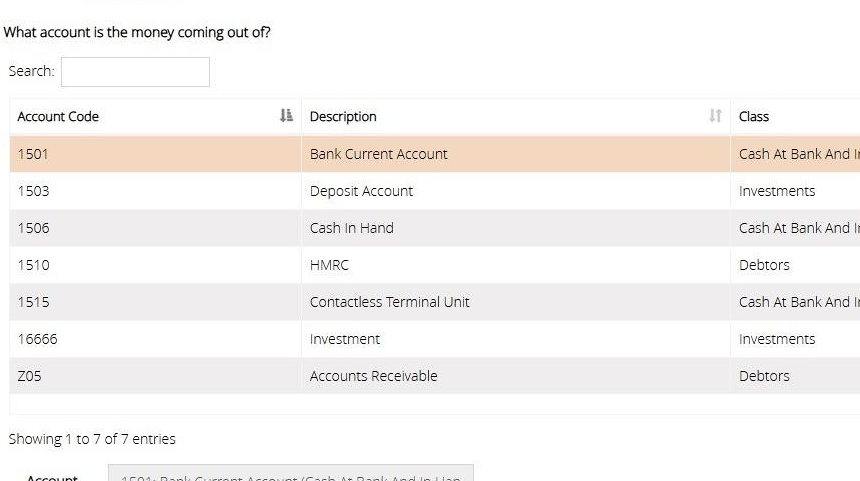The height and width of the screenshot is (481, 860).
Task: Select account code 16666 cell
Action: pos(37,339)
